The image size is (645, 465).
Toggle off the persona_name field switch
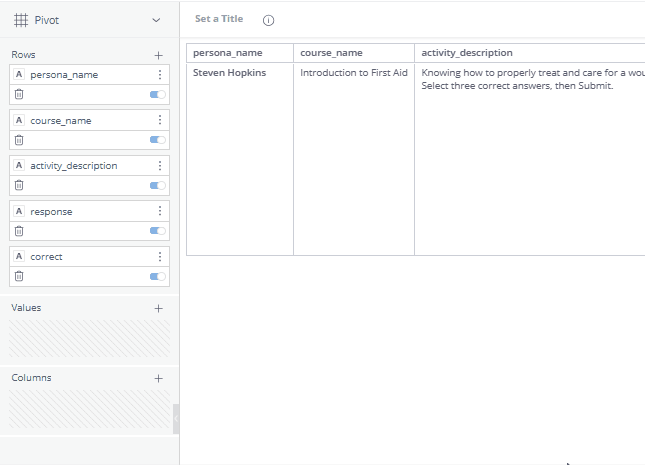click(x=158, y=94)
